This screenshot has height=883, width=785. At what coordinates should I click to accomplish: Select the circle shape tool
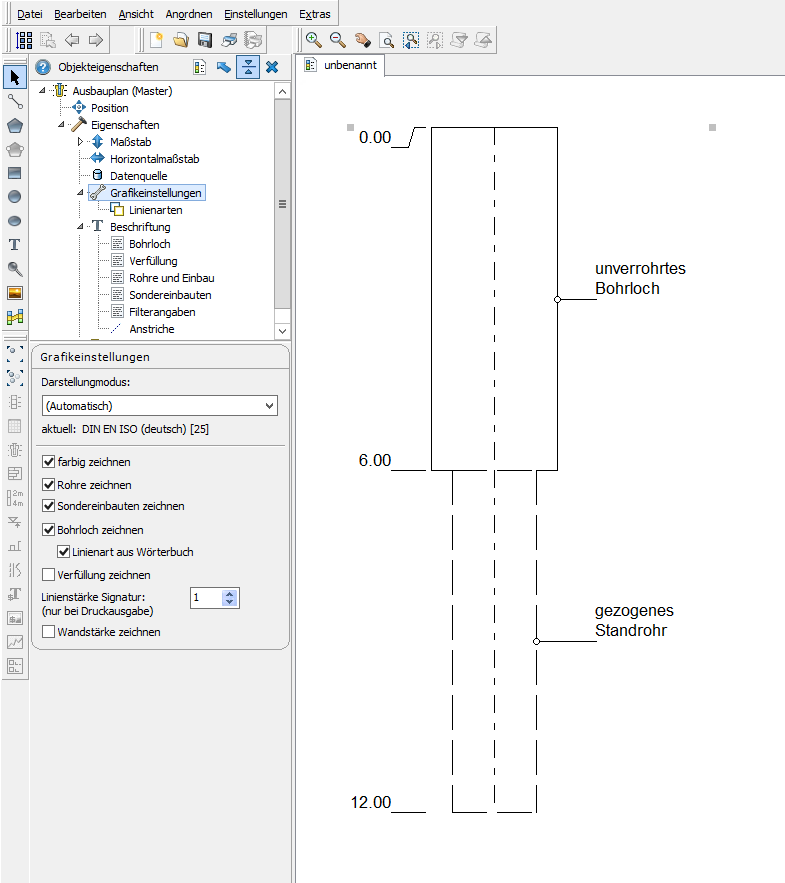tap(15, 197)
